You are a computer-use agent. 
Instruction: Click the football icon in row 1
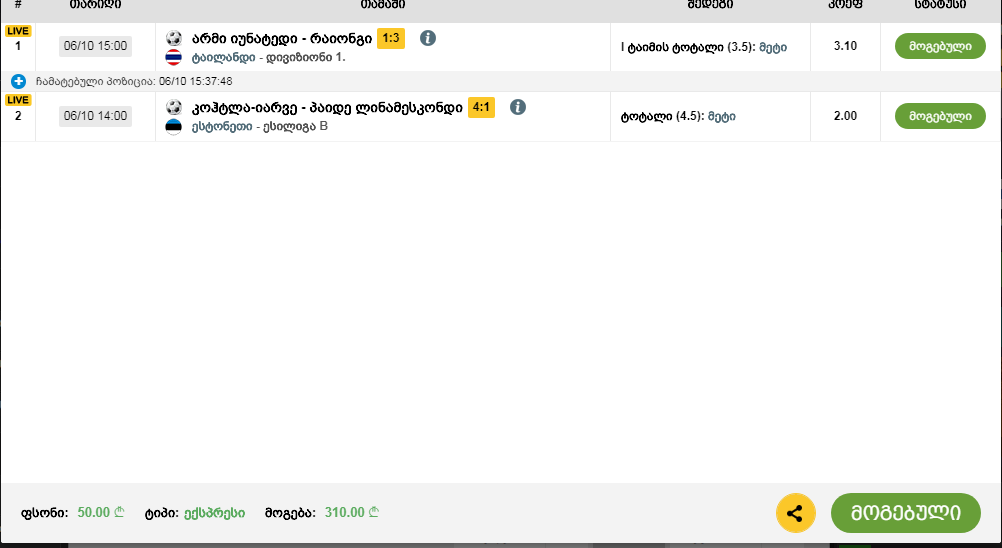[x=173, y=38]
